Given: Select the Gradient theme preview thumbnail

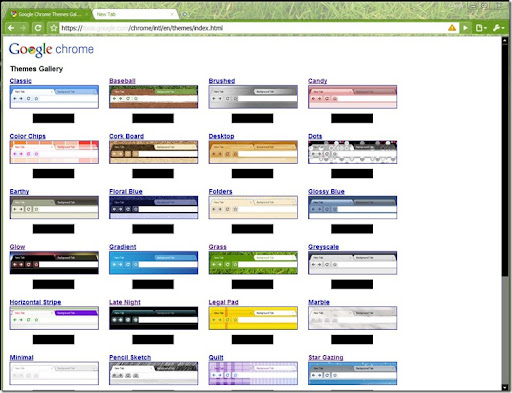Looking at the screenshot, I should (154, 263).
